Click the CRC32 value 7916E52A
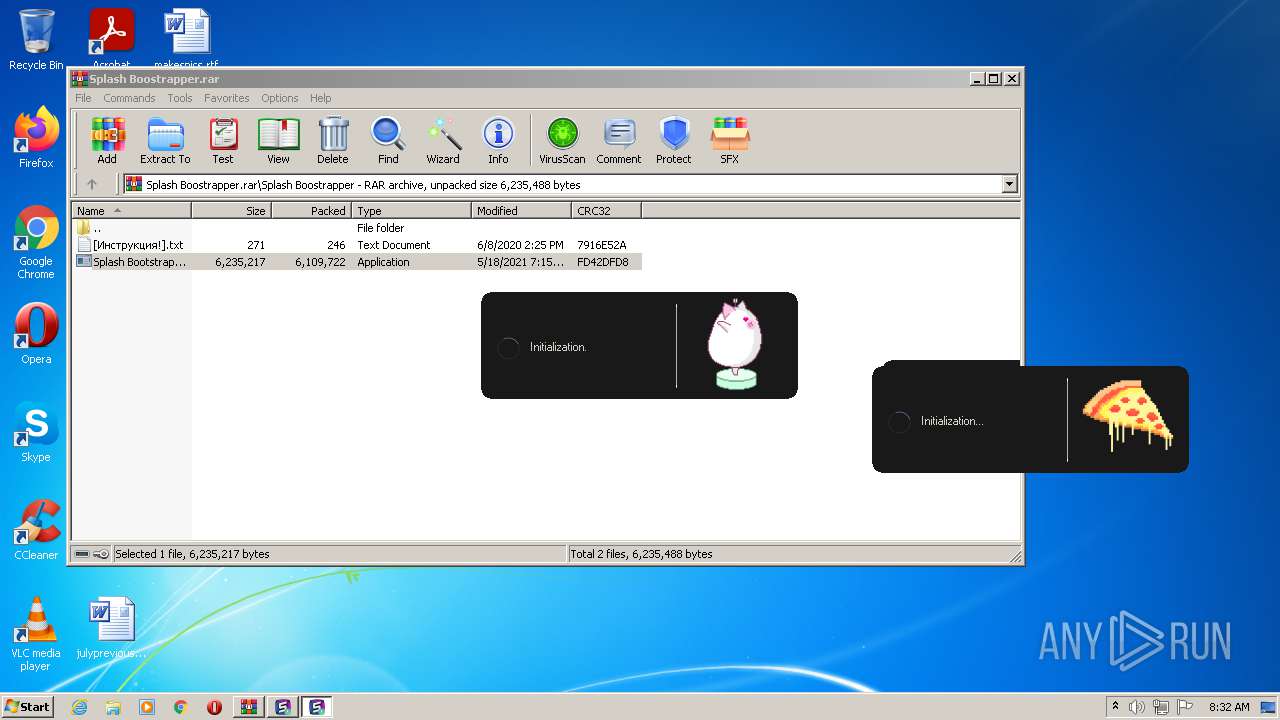1280x720 pixels. click(602, 245)
